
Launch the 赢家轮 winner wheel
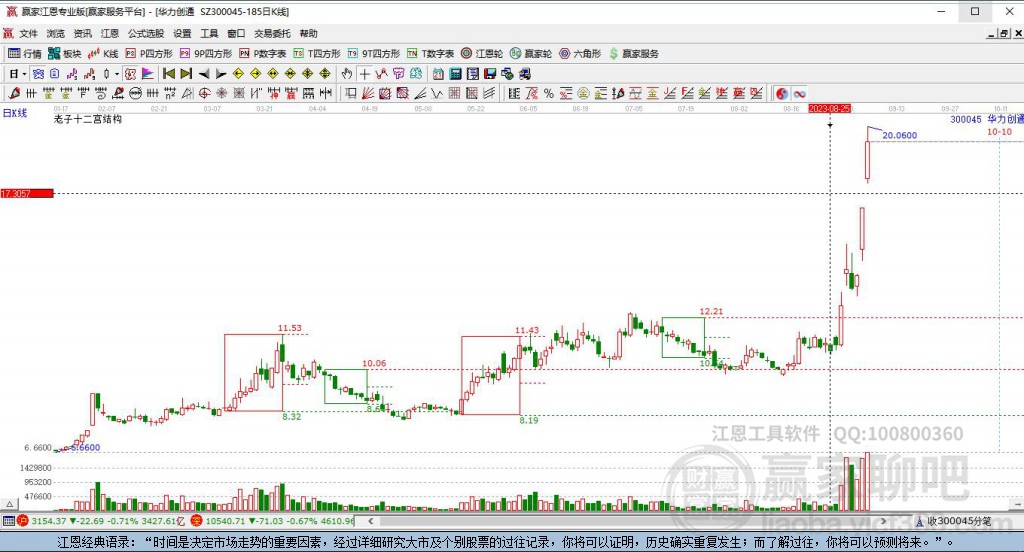[531, 54]
